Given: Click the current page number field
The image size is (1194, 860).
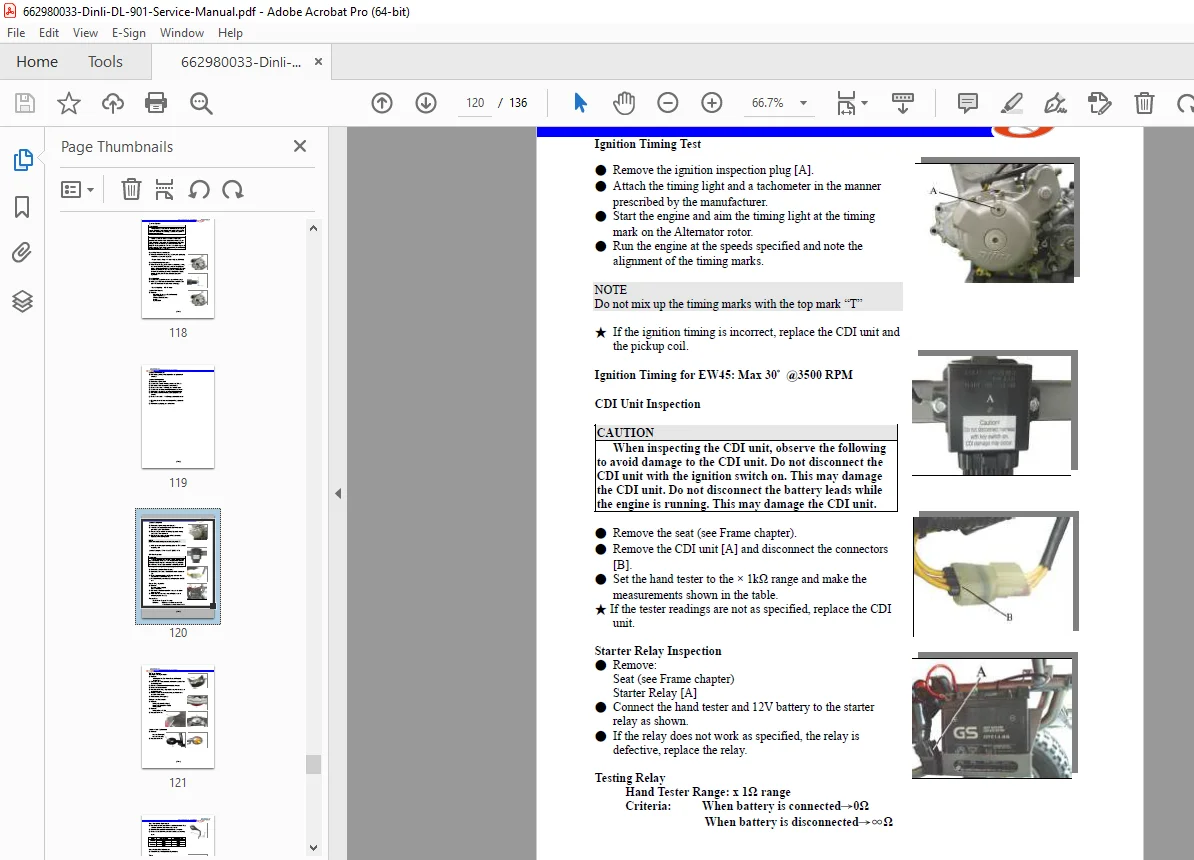Looking at the screenshot, I should [x=475, y=103].
